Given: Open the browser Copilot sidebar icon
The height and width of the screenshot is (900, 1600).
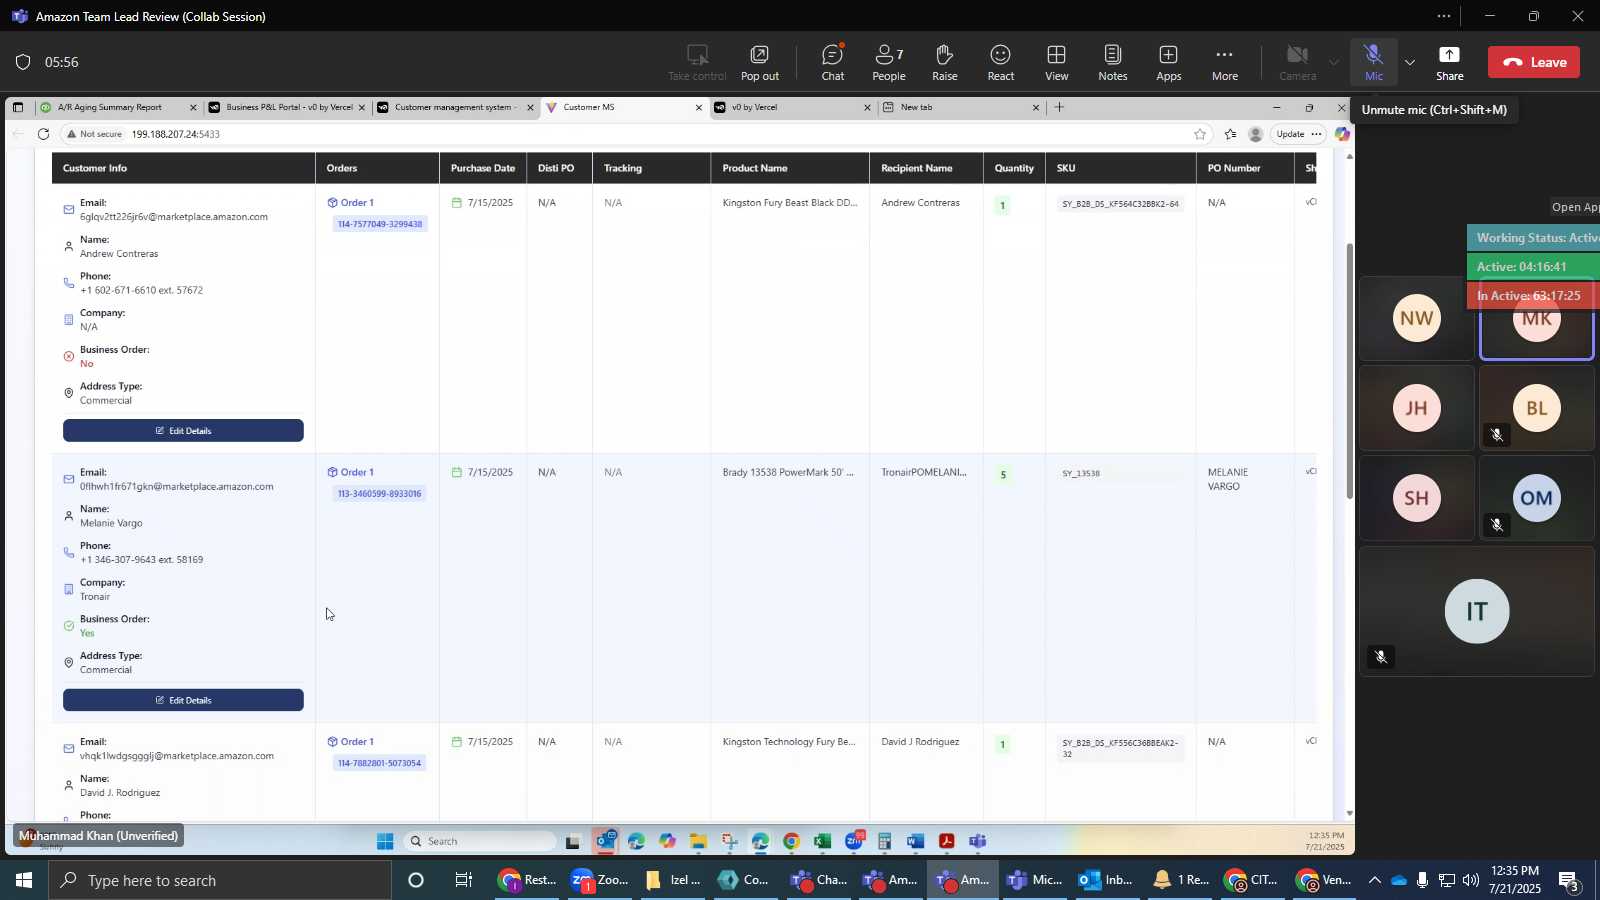Looking at the screenshot, I should pyautogui.click(x=1342, y=134).
